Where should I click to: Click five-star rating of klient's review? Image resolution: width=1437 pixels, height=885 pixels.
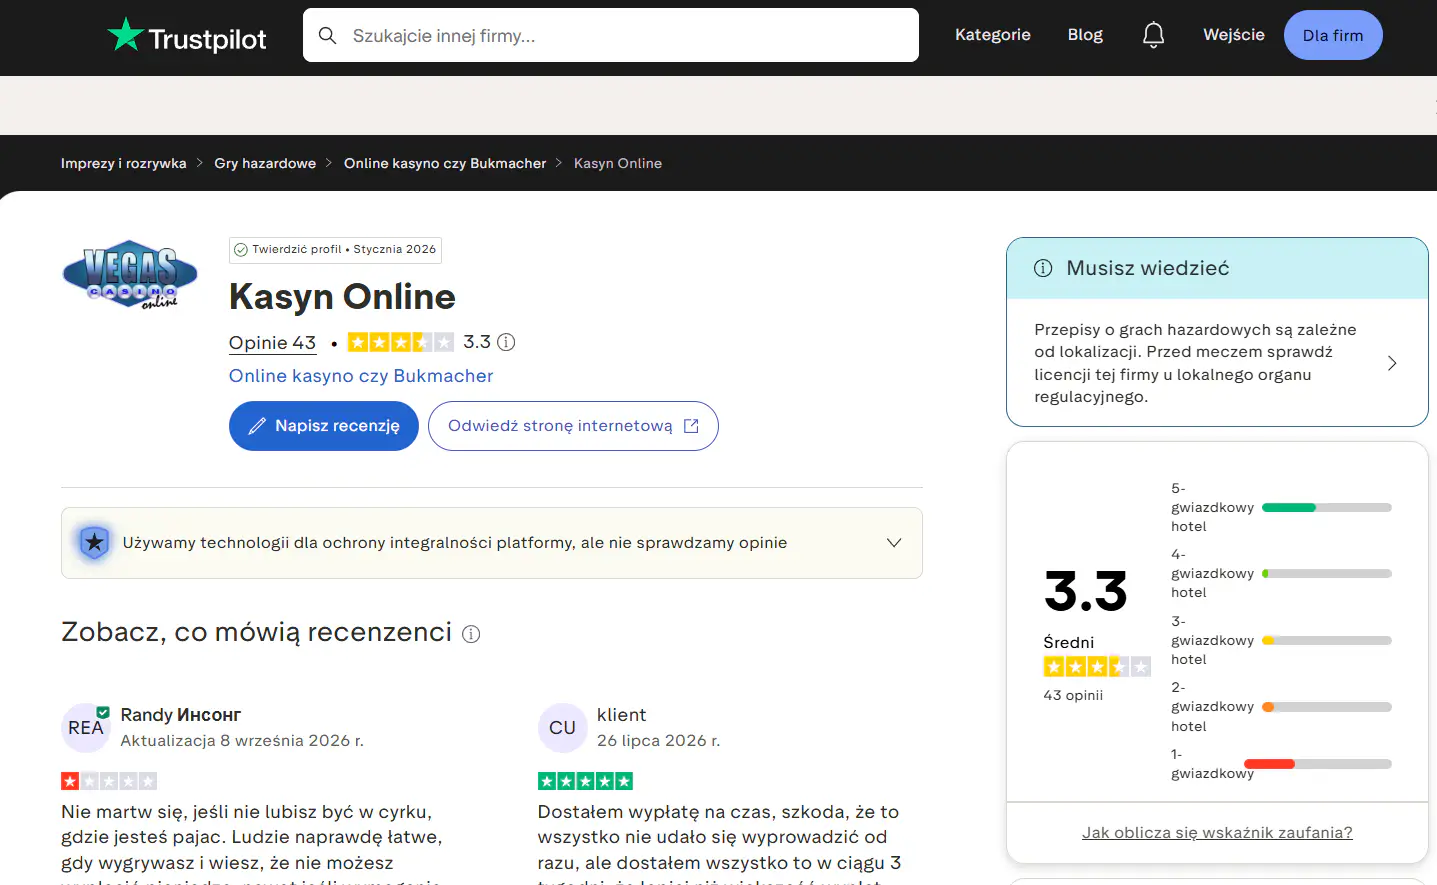click(x=585, y=781)
